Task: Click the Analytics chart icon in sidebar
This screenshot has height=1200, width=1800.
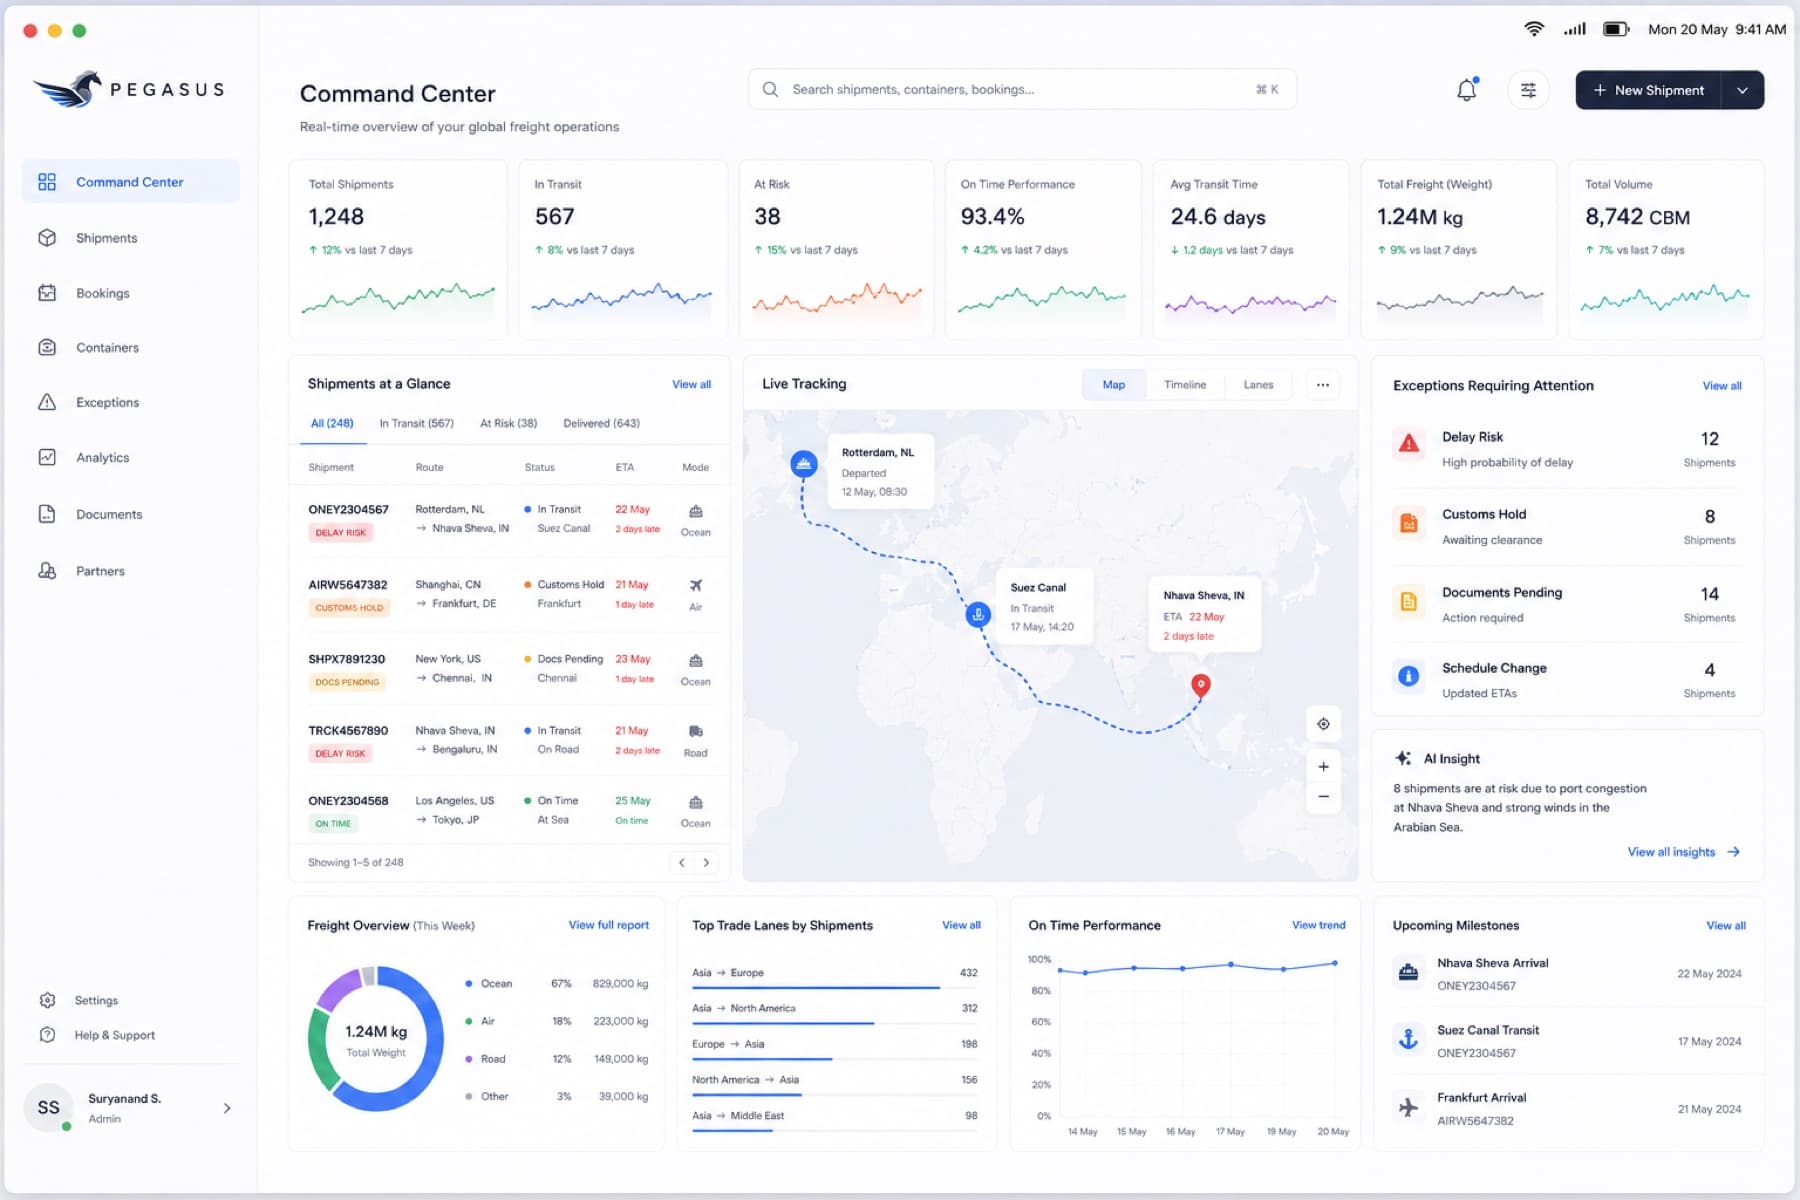Action: point(47,457)
